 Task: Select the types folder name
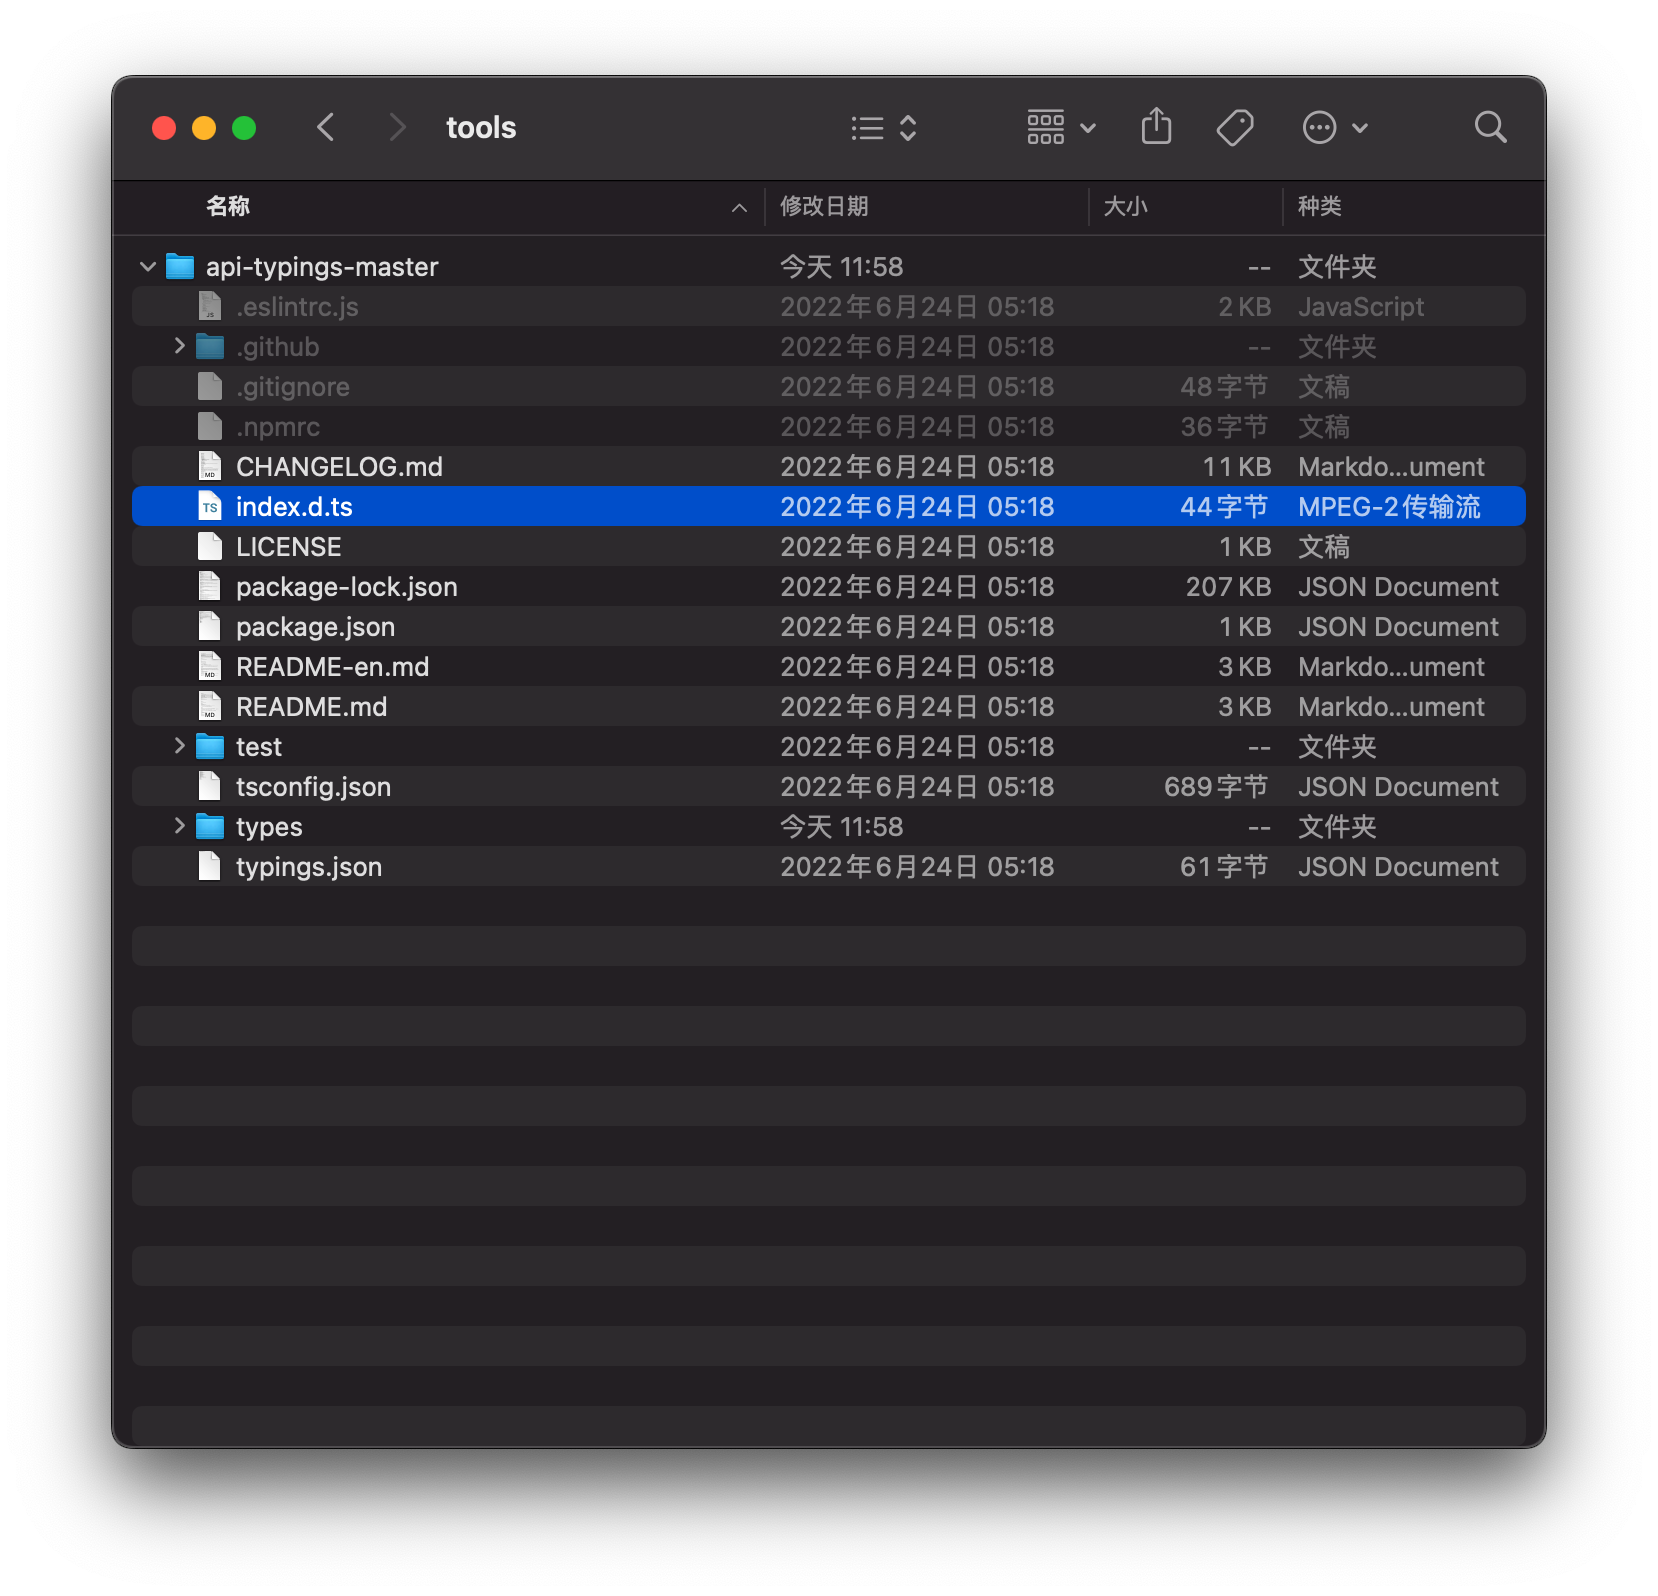tap(268, 827)
